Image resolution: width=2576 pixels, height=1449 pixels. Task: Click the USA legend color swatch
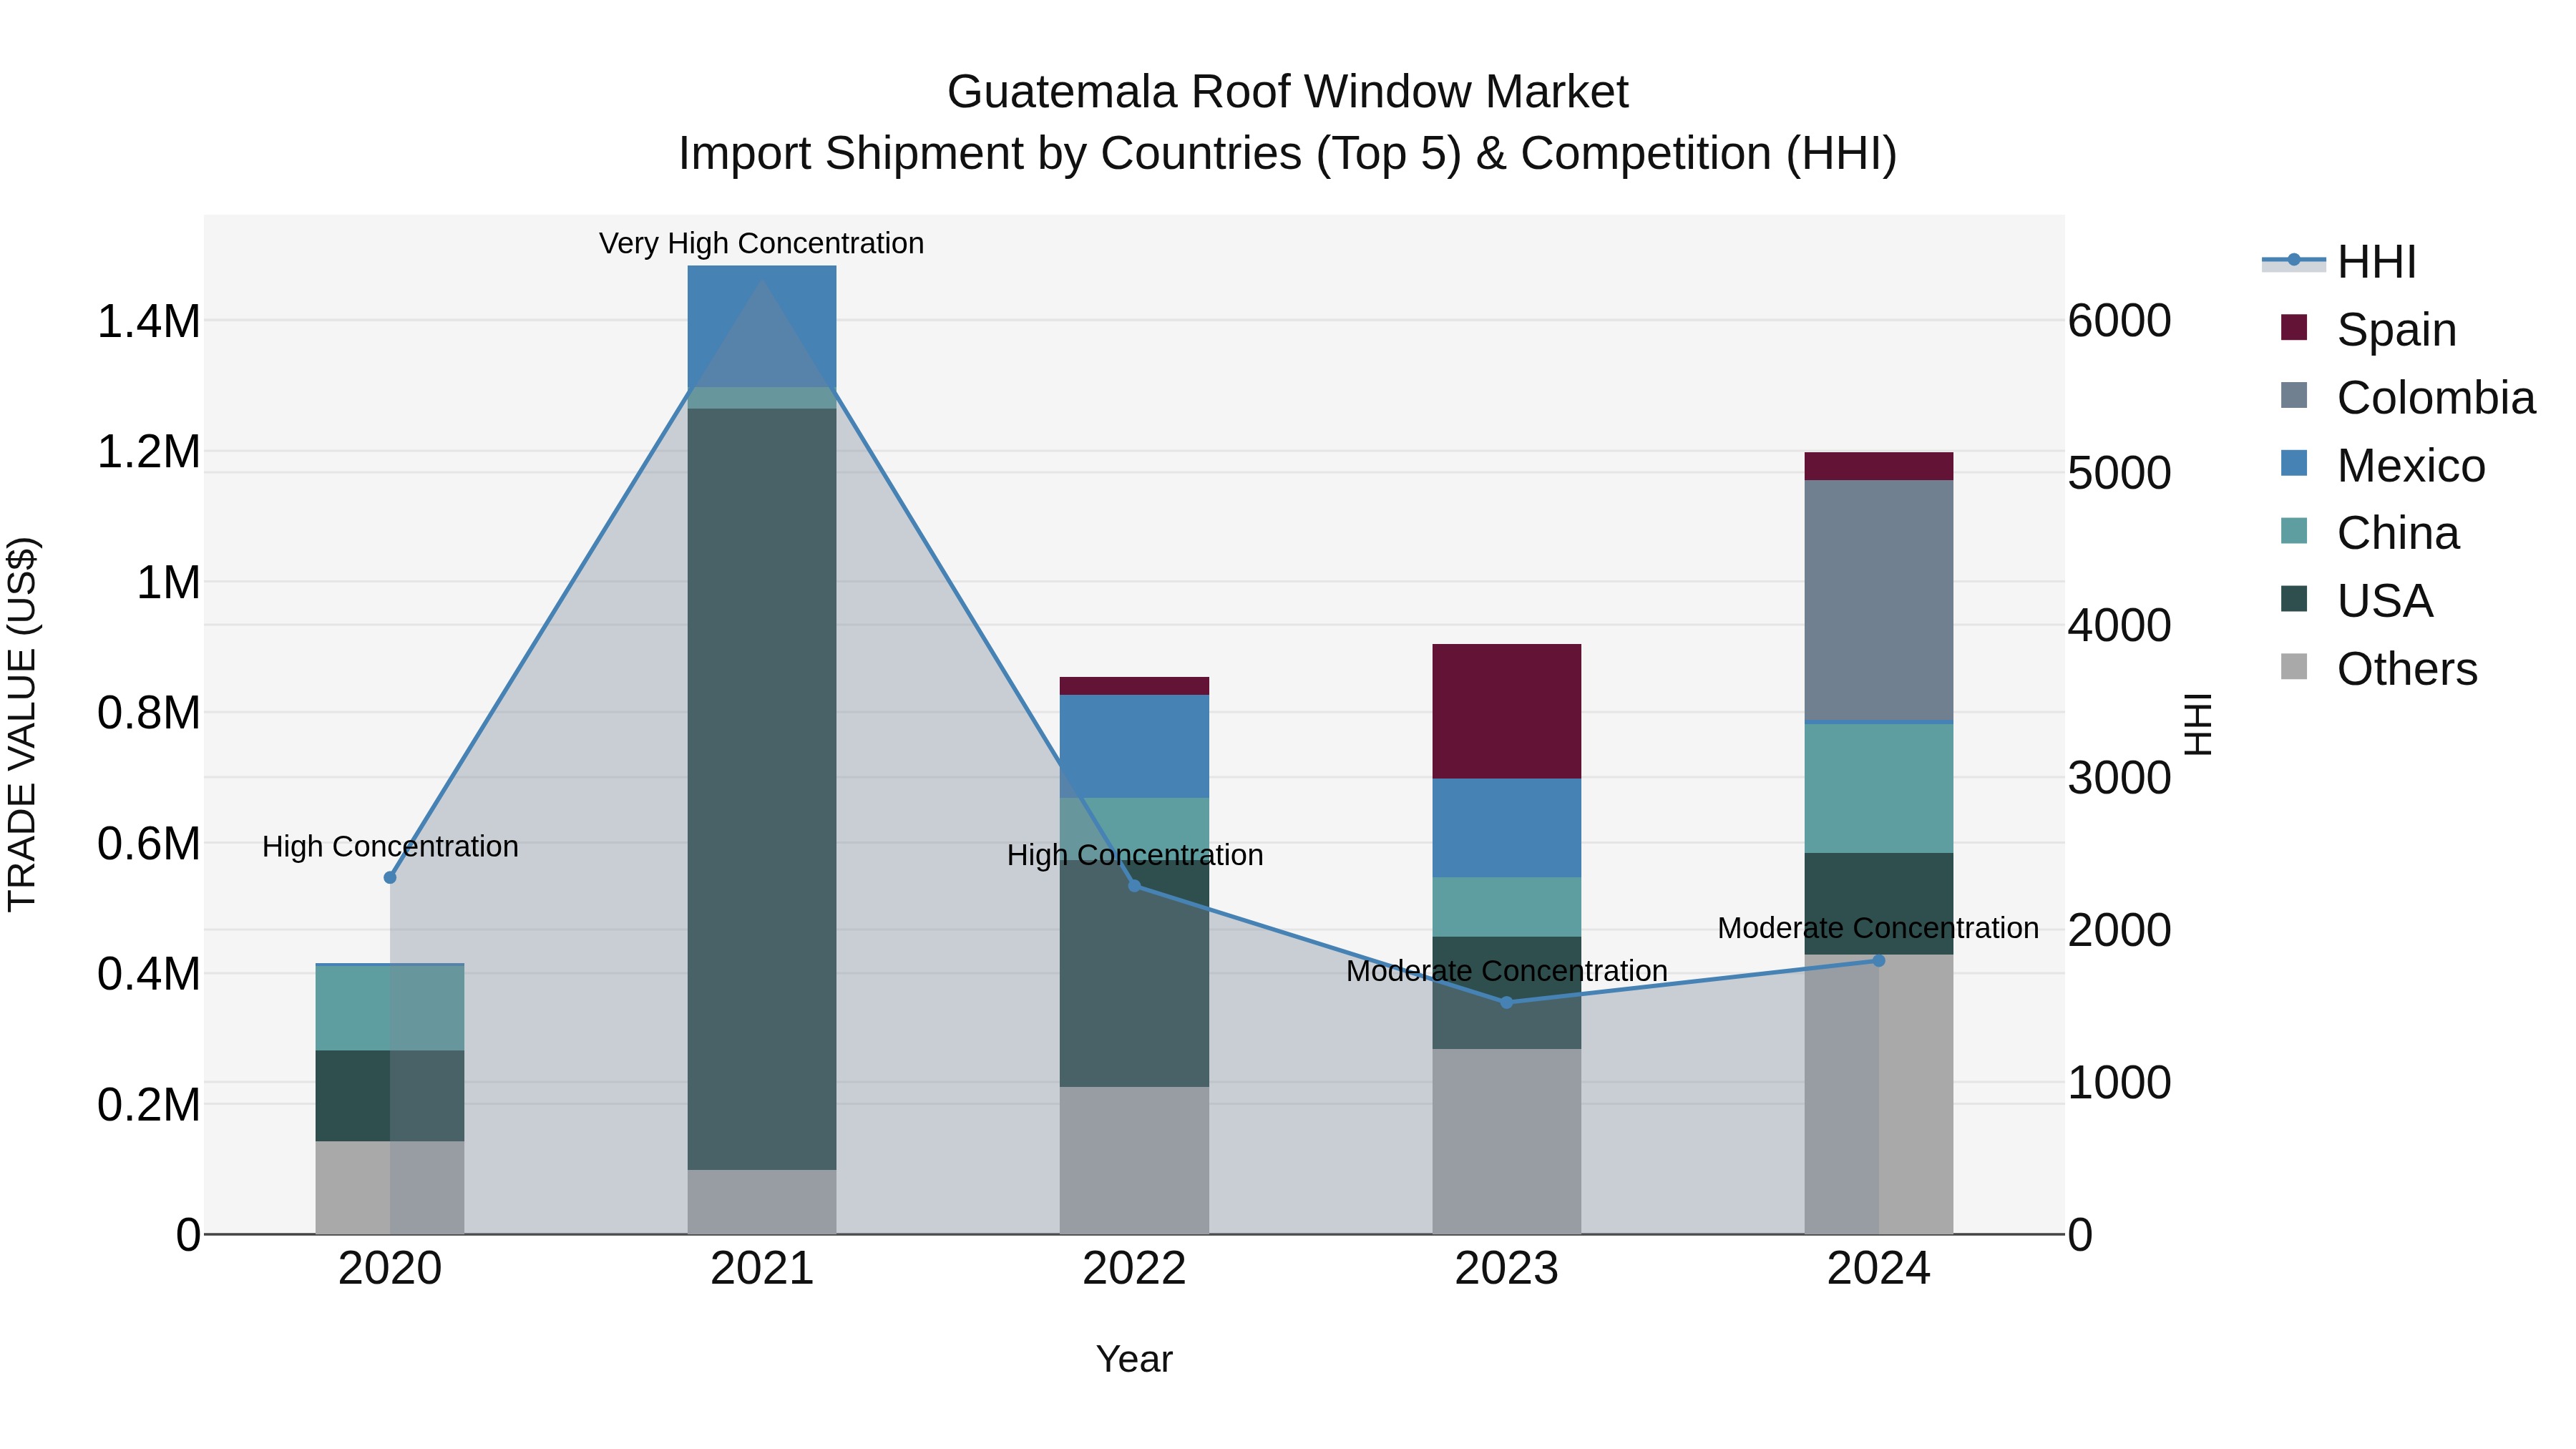(x=2294, y=600)
